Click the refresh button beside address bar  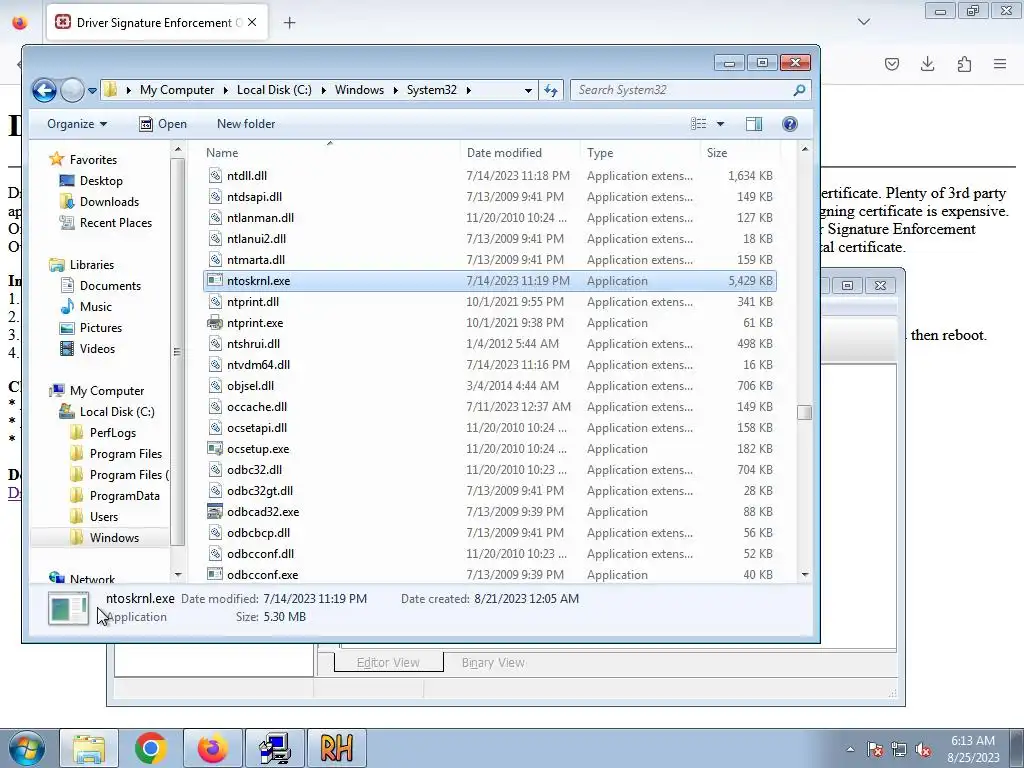(551, 90)
